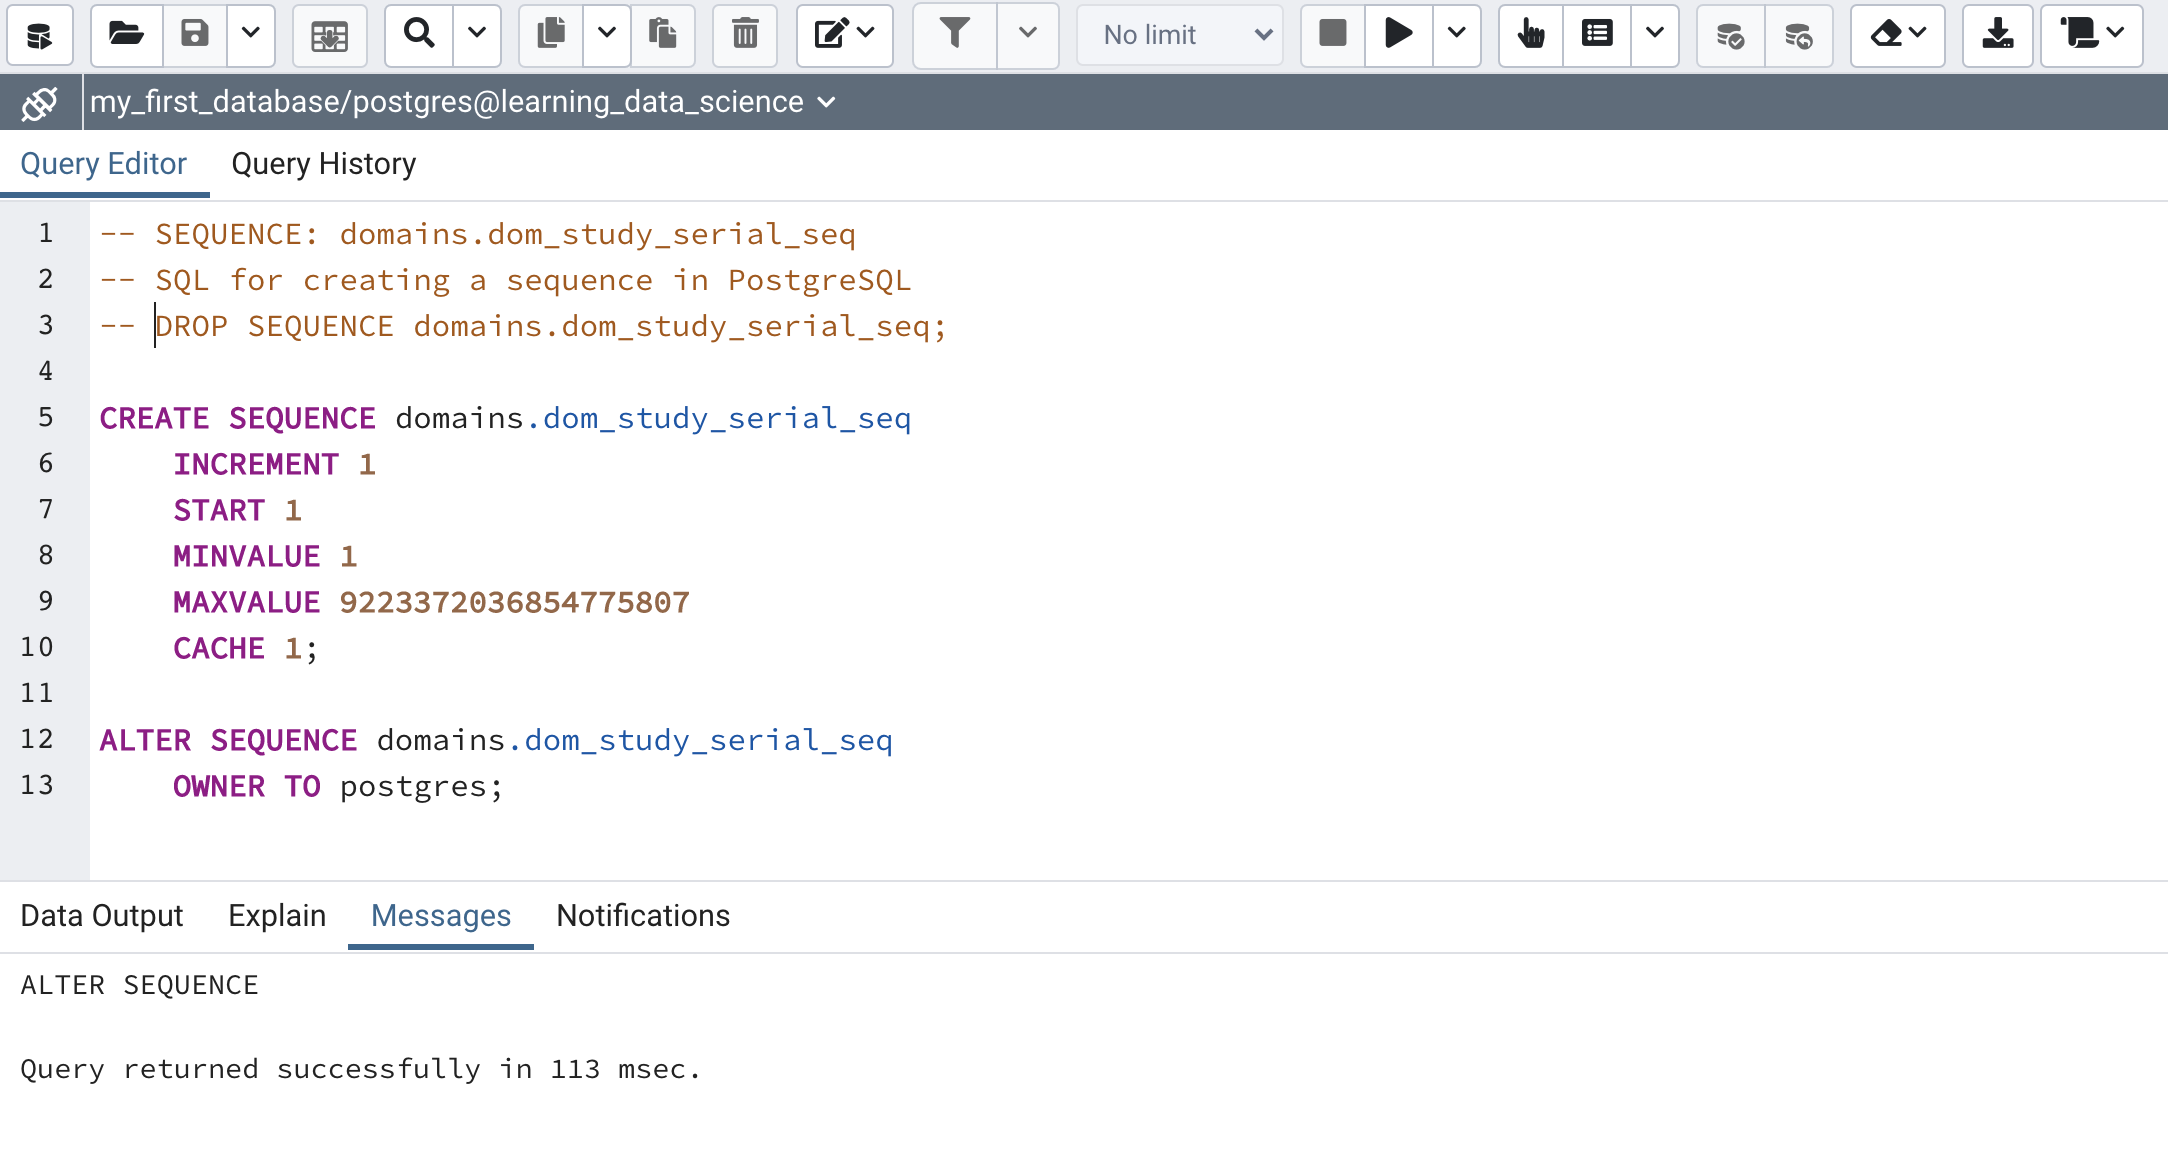Open the Notifications tab
2168x1152 pixels.
(x=643, y=916)
